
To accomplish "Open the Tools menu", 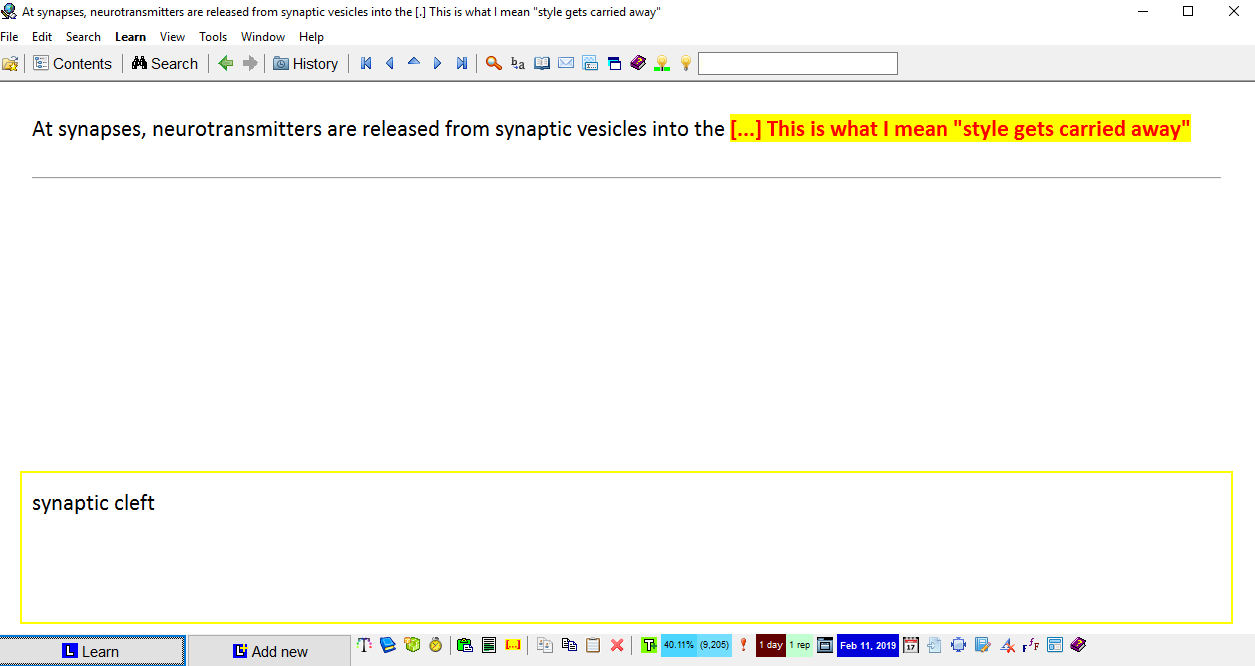I will click(x=213, y=37).
